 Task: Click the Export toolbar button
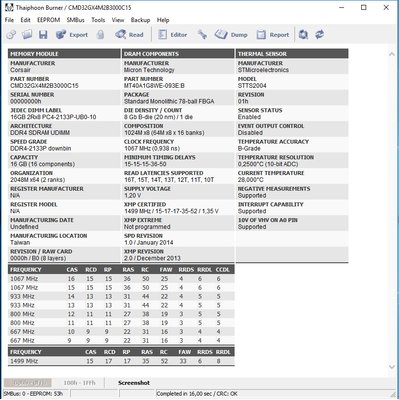(x=72, y=34)
